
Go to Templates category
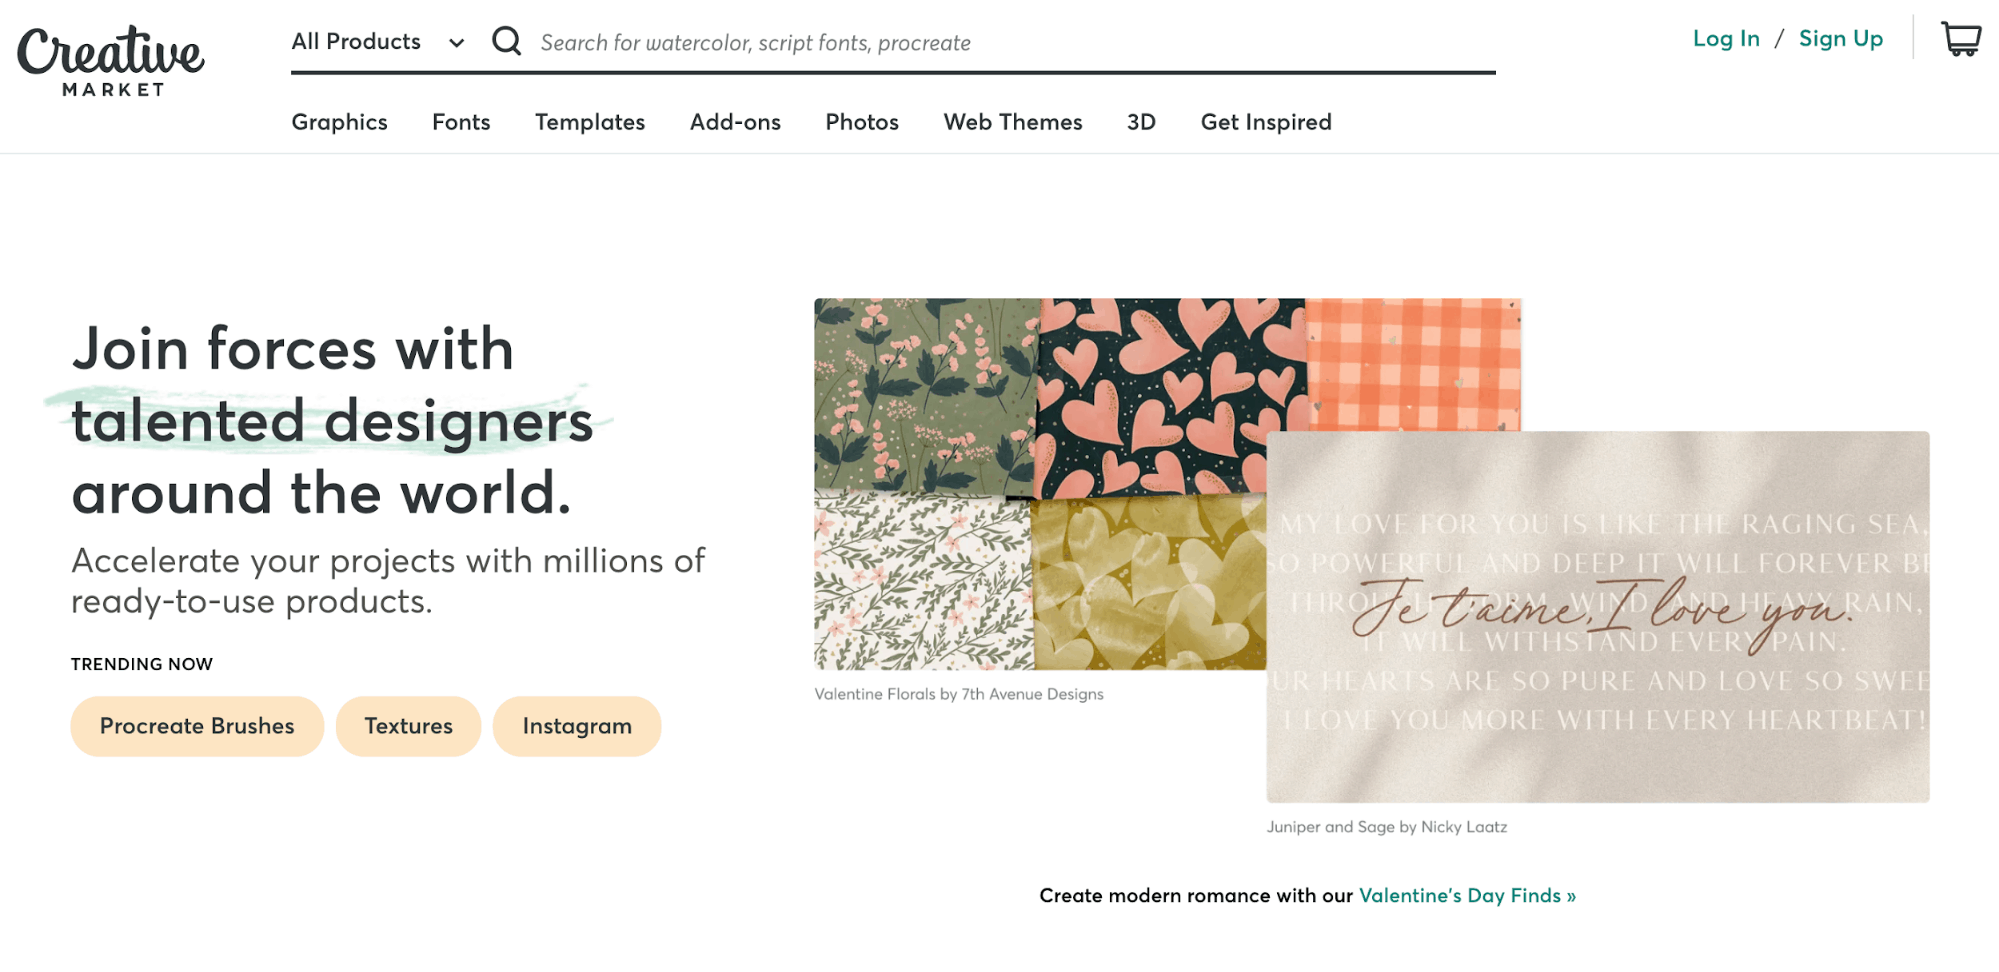(590, 122)
